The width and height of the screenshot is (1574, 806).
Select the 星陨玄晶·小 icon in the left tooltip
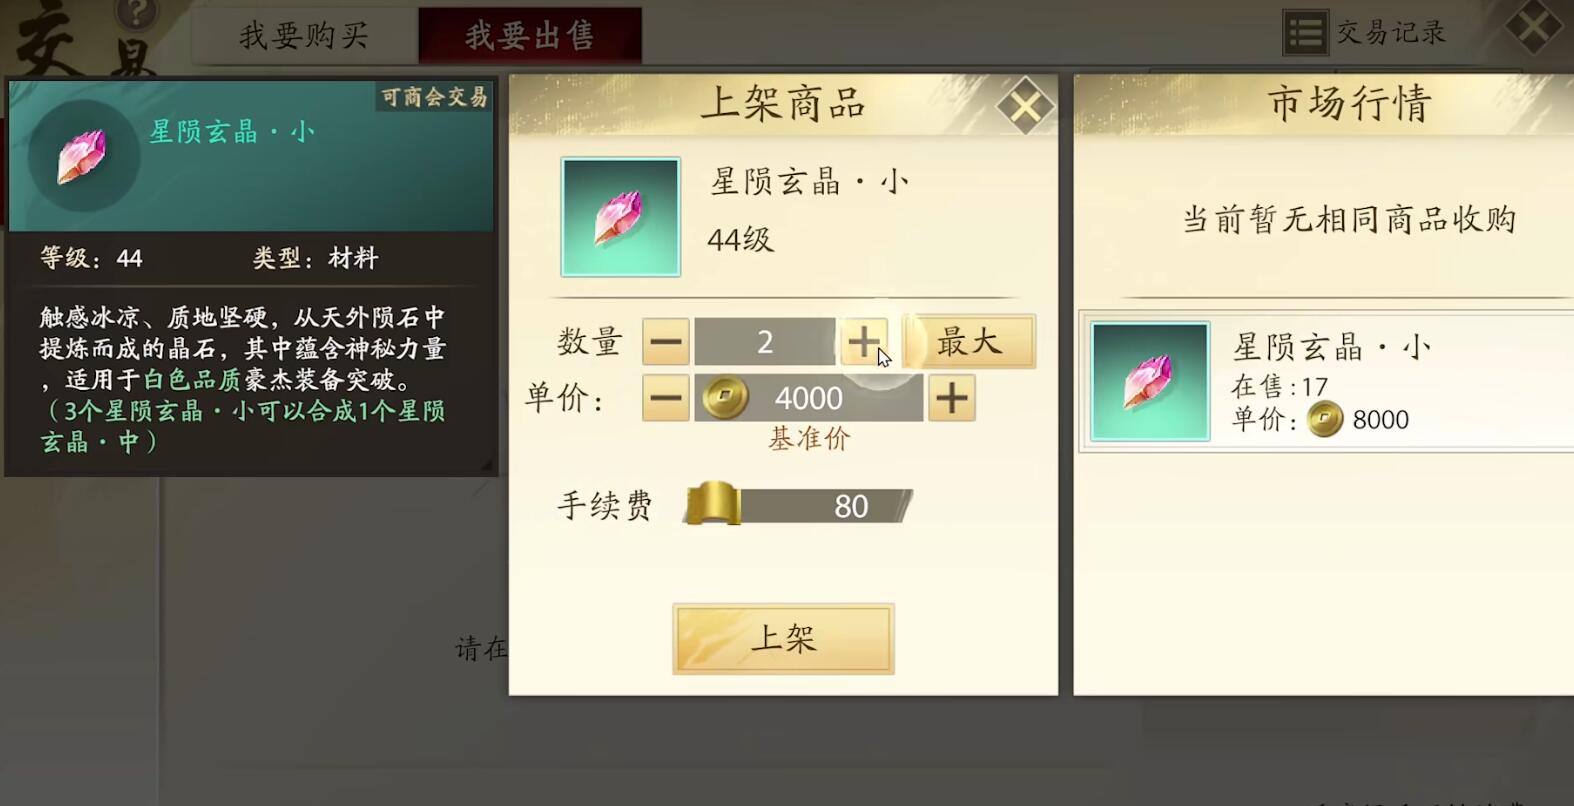tap(83, 157)
